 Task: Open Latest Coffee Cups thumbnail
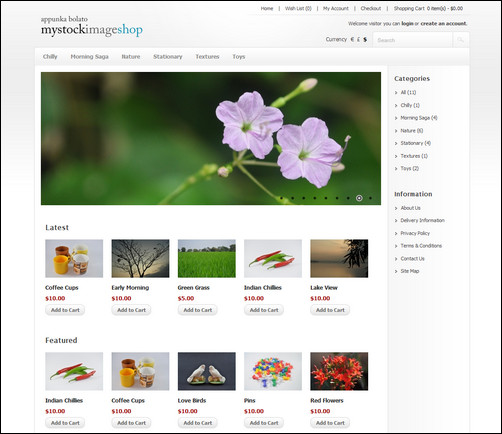coord(74,258)
